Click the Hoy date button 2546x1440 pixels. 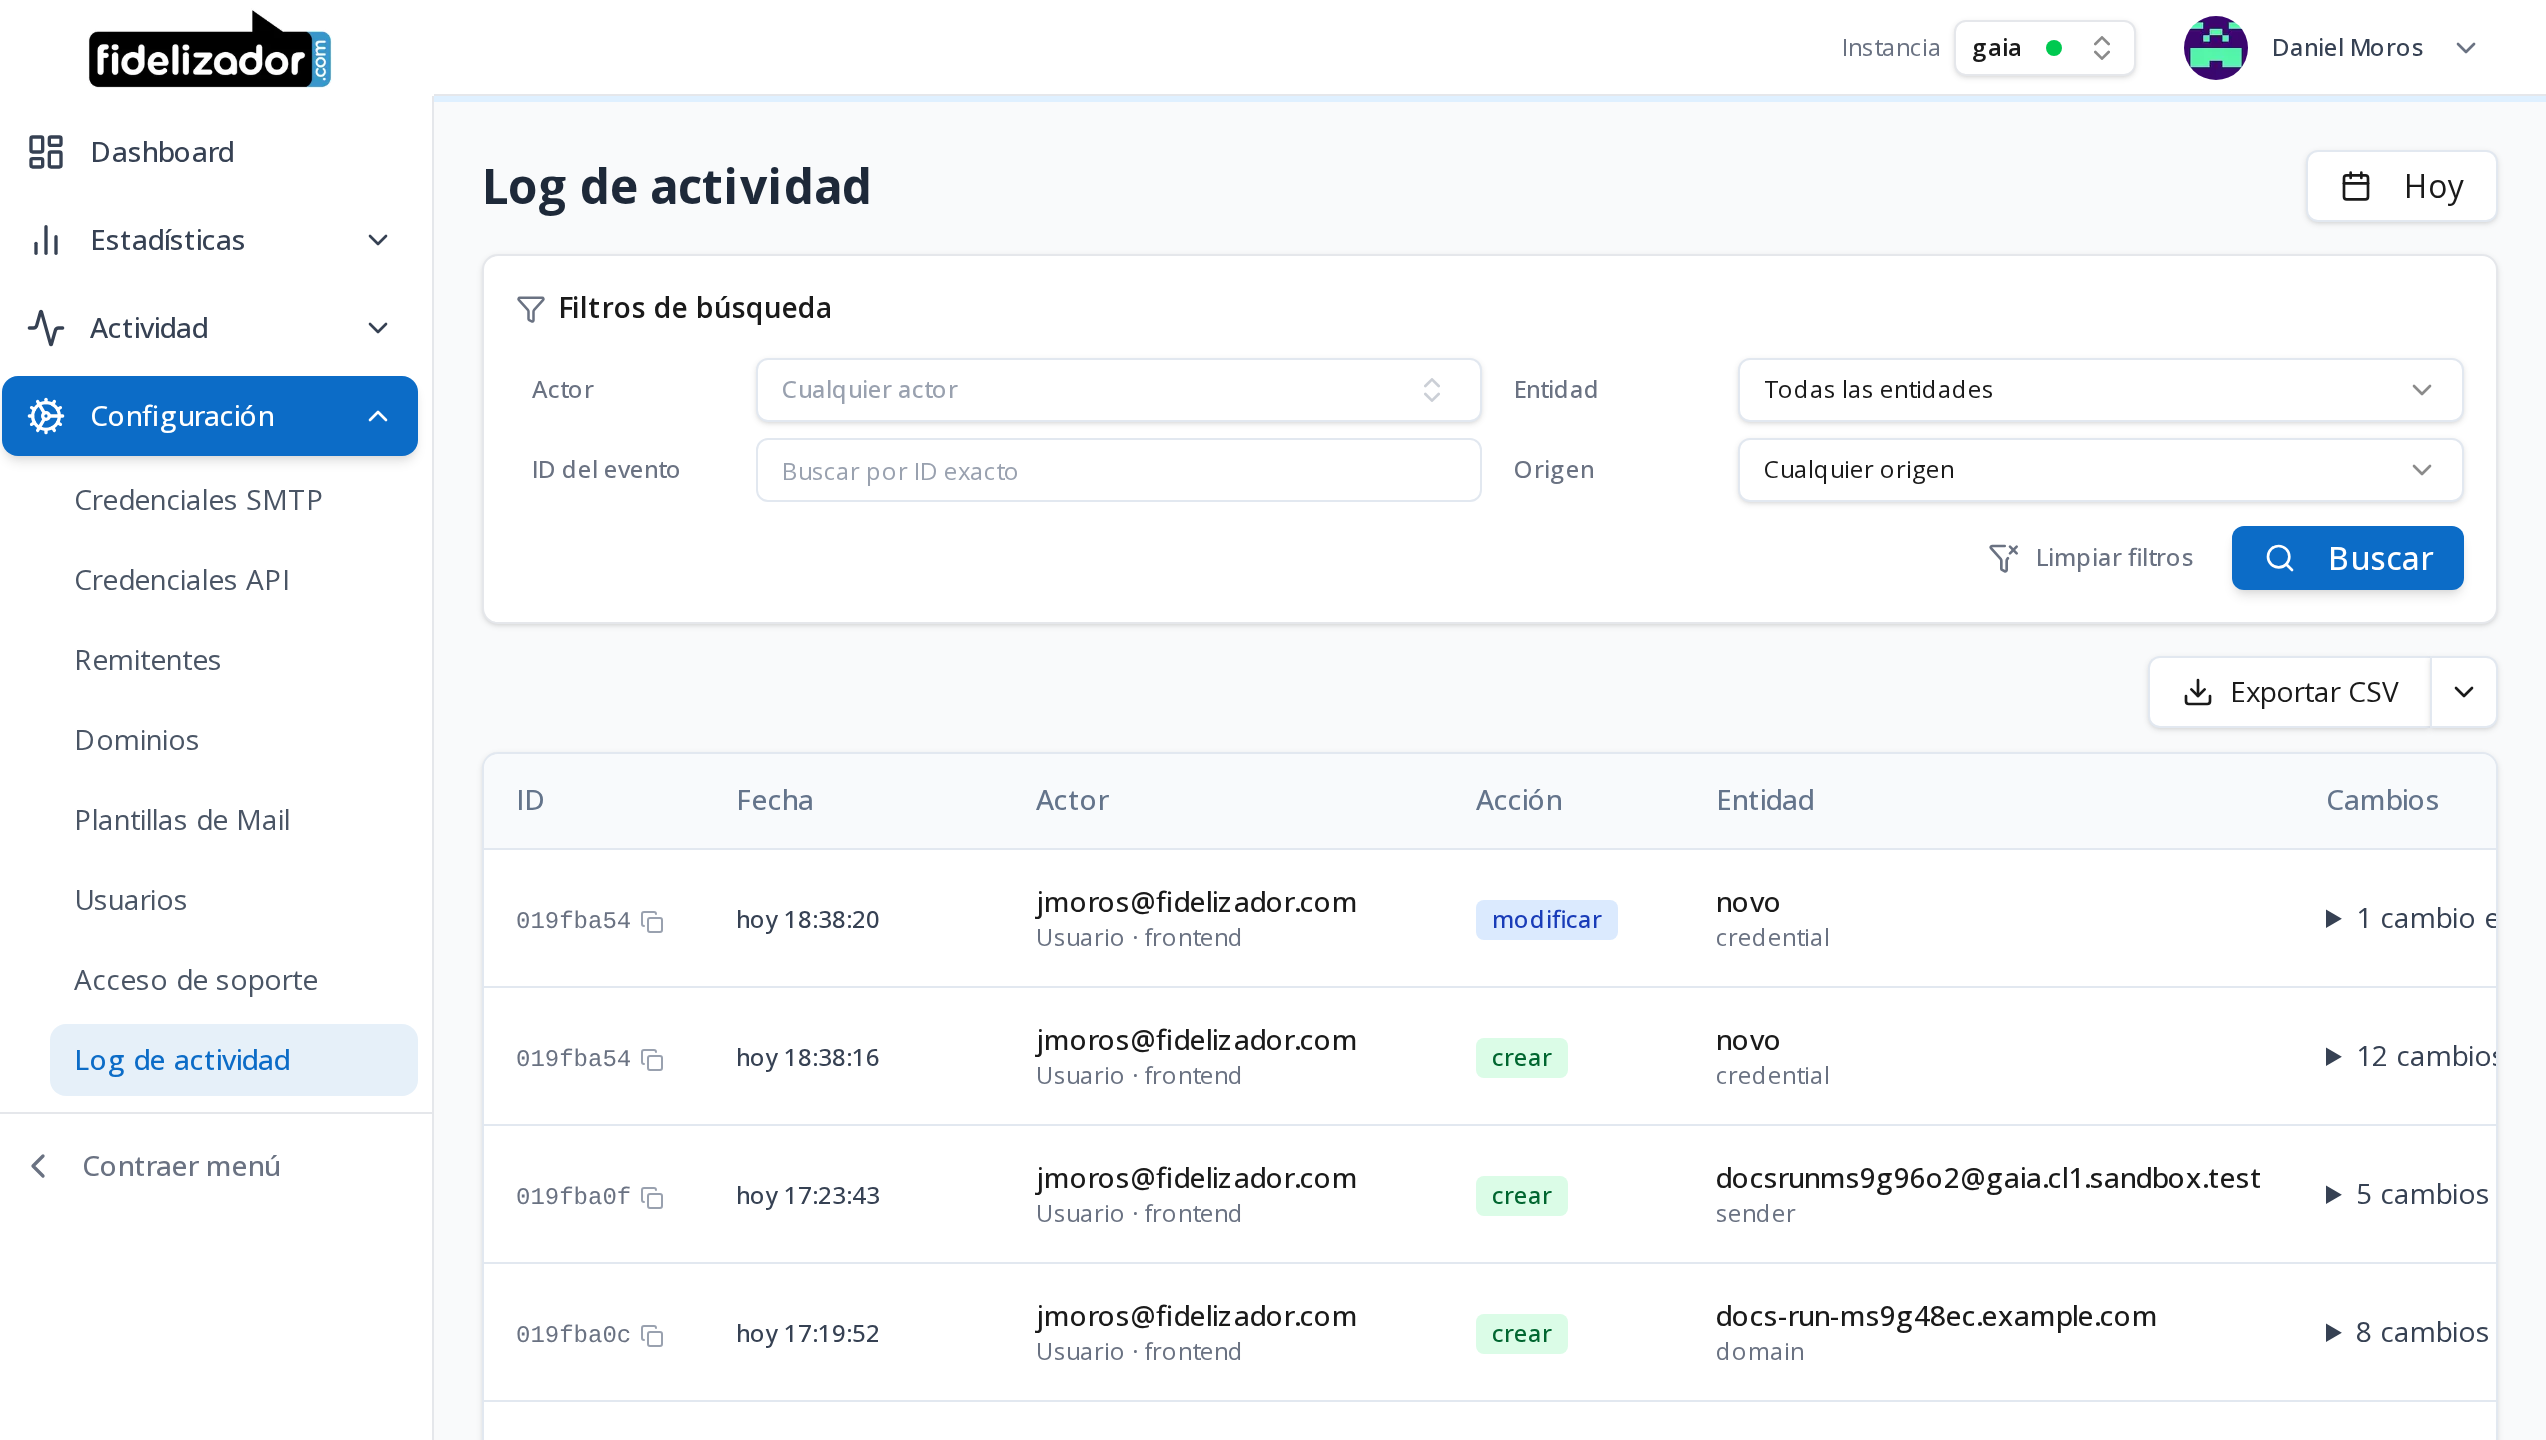click(x=2401, y=186)
